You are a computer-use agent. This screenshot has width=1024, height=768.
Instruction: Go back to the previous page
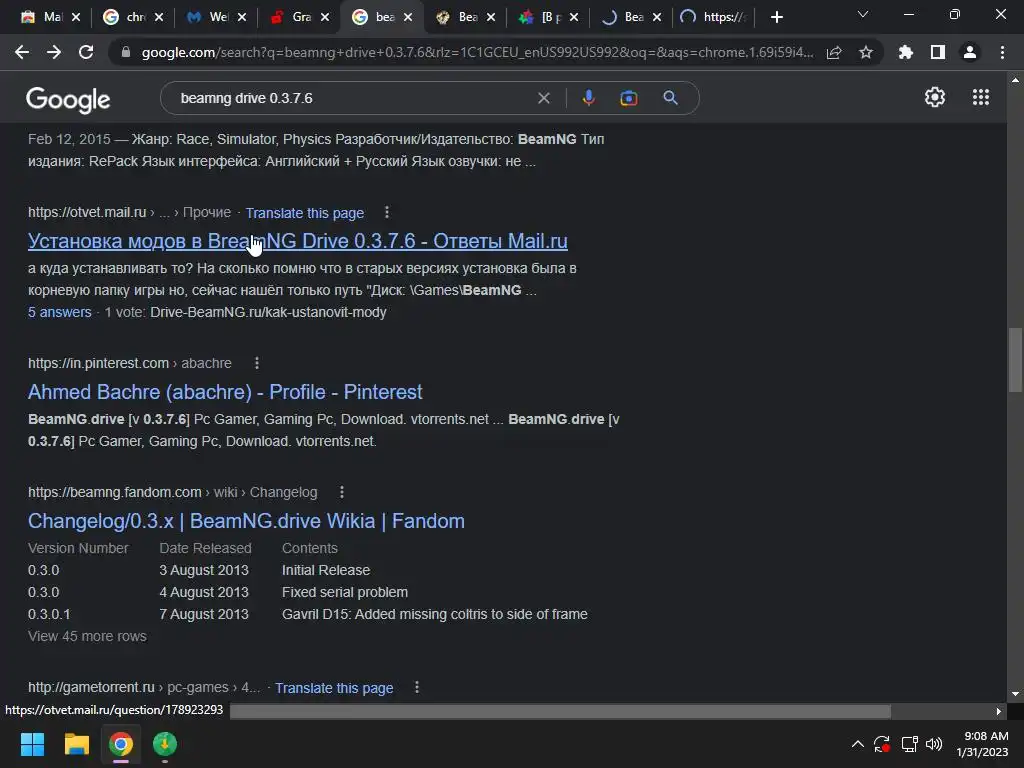coord(22,52)
